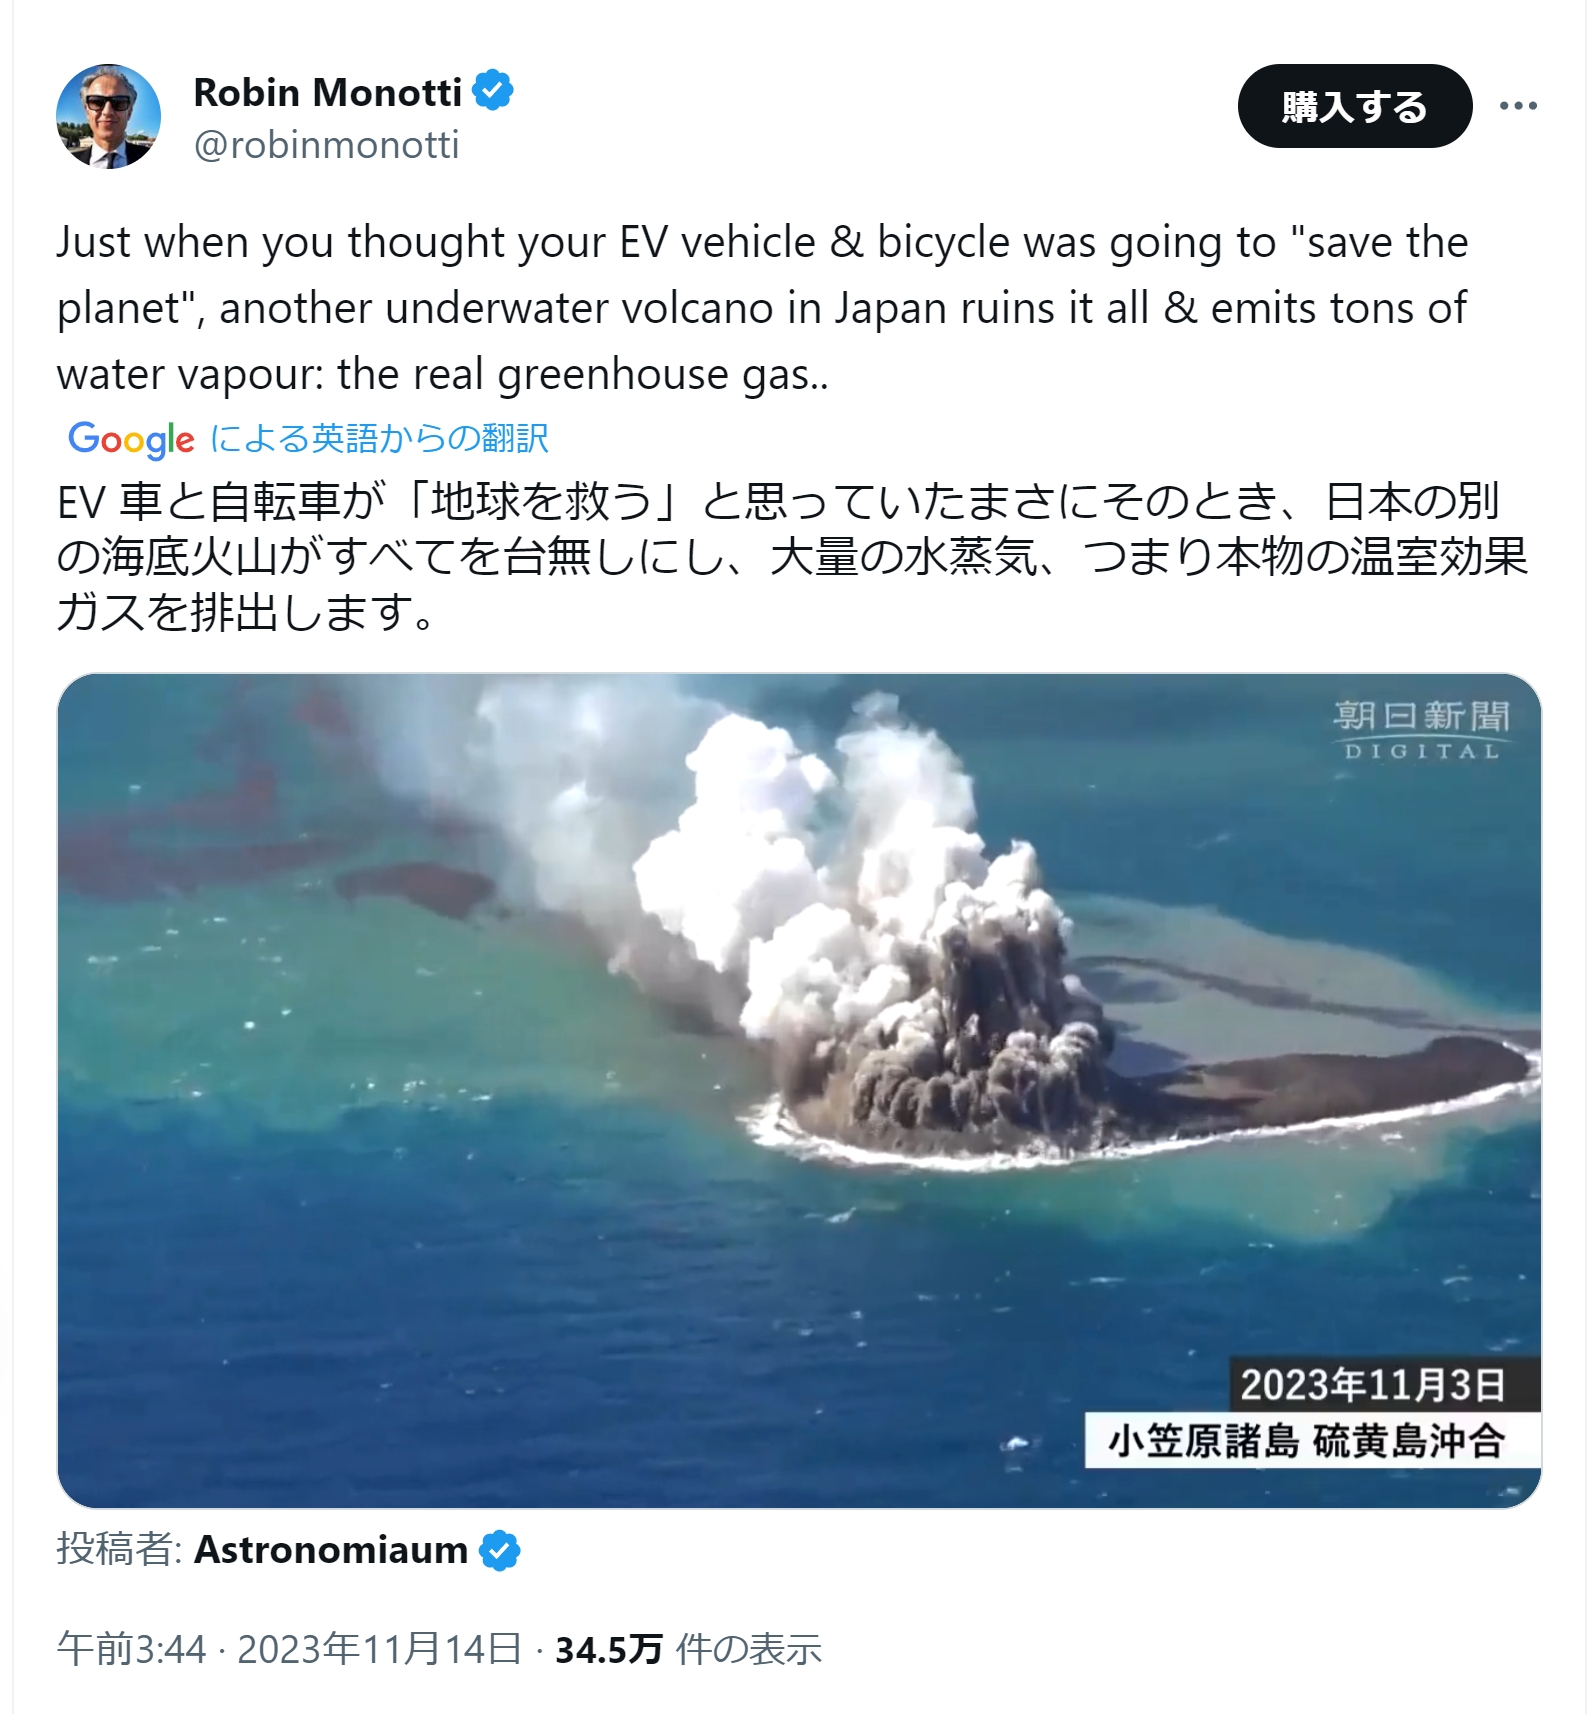Click the による英語からの翻訳 translation link
This screenshot has height=1714, width=1595.
pos(379,438)
